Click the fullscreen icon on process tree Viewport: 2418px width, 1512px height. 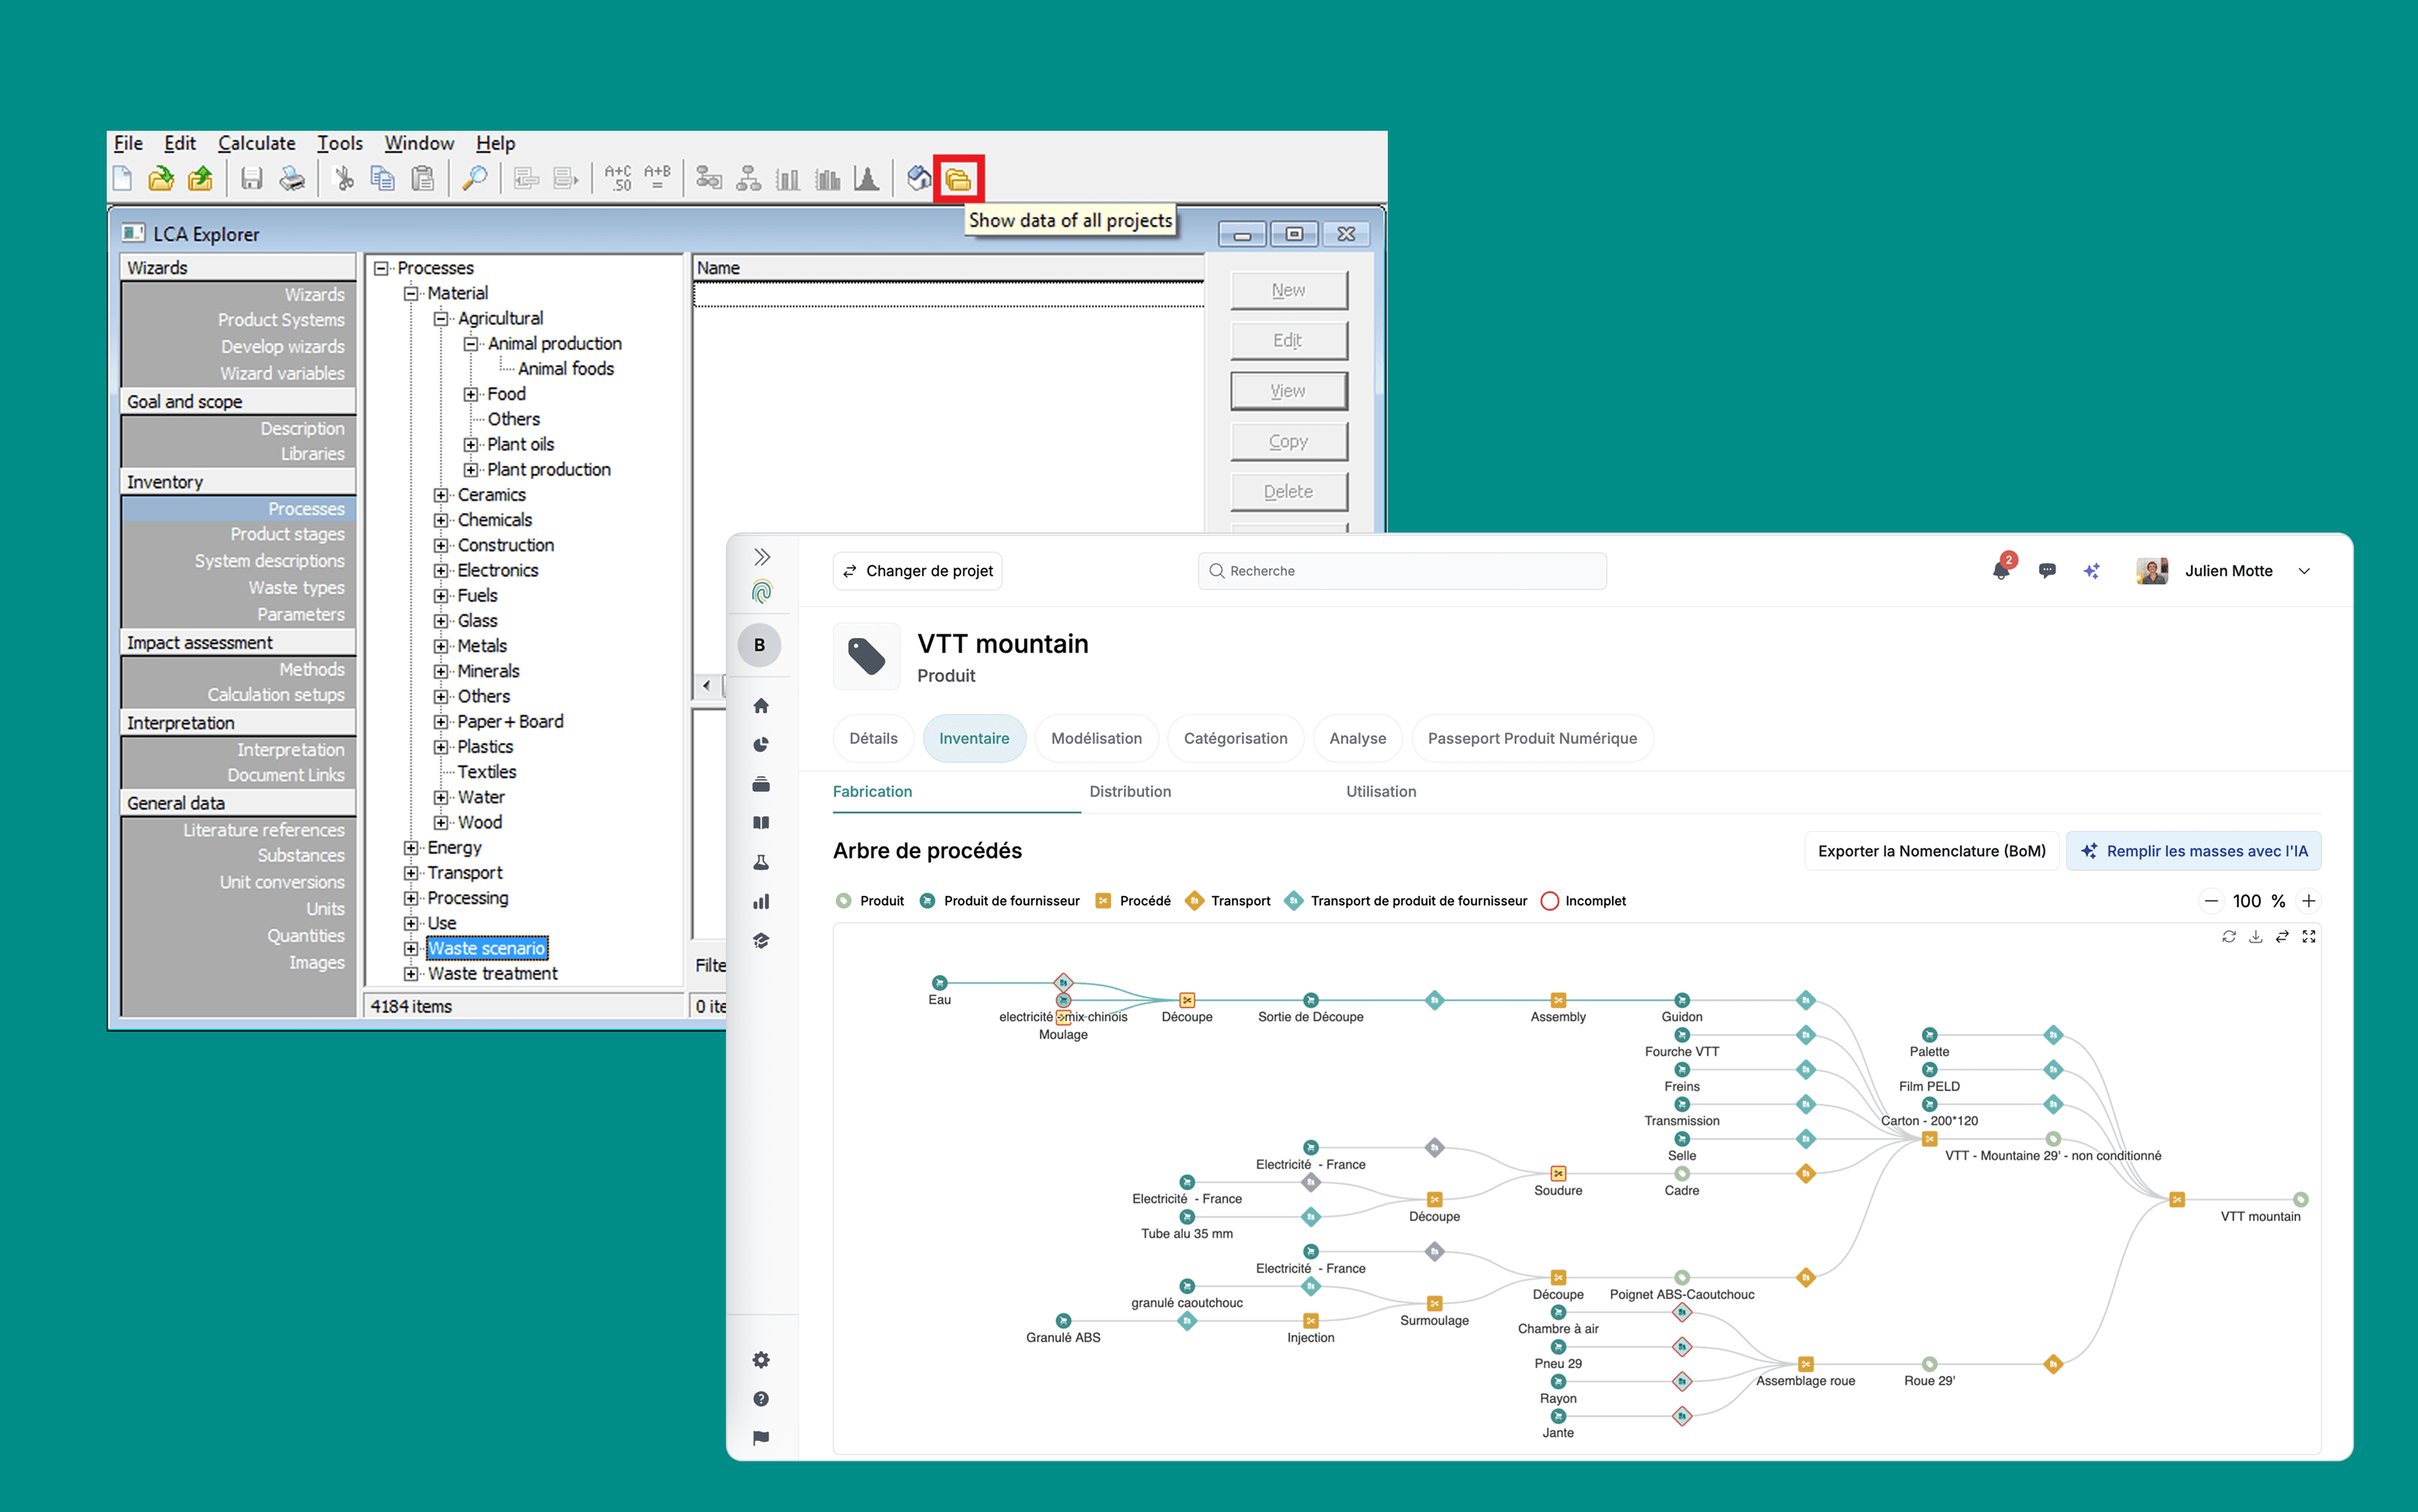click(2308, 937)
